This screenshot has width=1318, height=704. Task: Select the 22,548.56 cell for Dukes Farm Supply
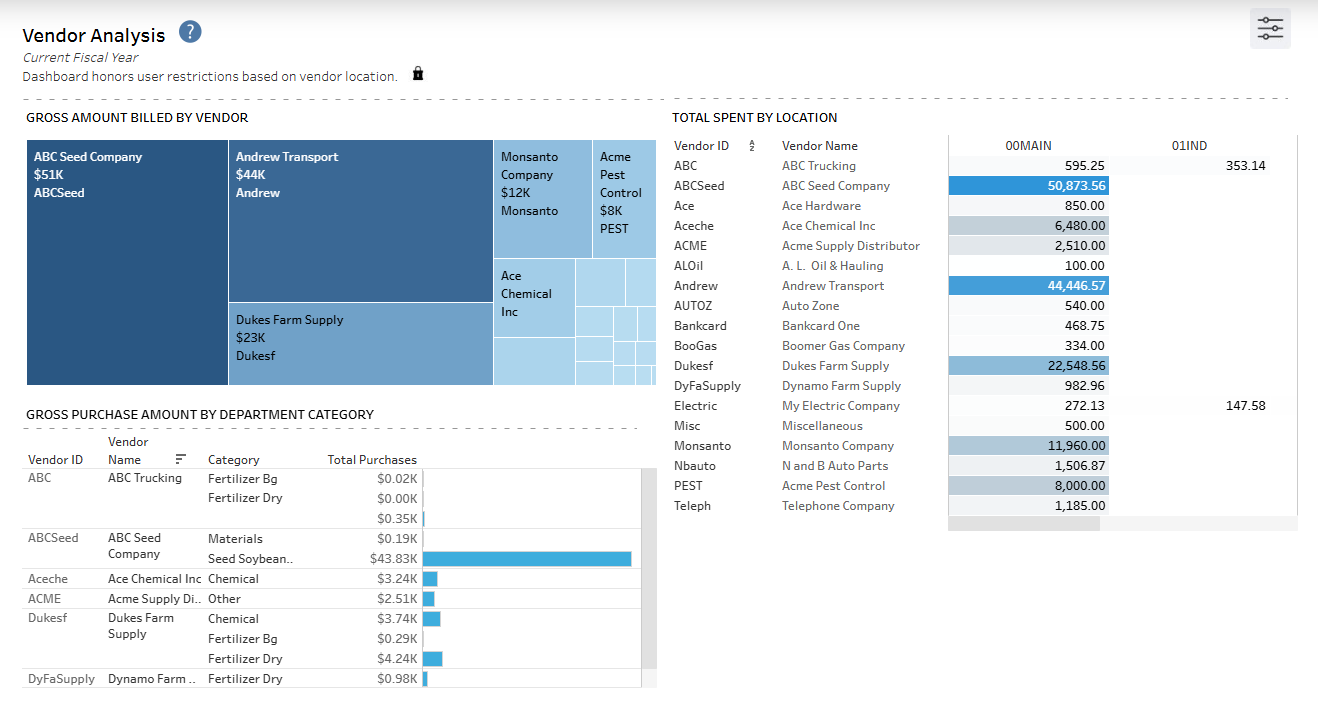(x=1028, y=366)
